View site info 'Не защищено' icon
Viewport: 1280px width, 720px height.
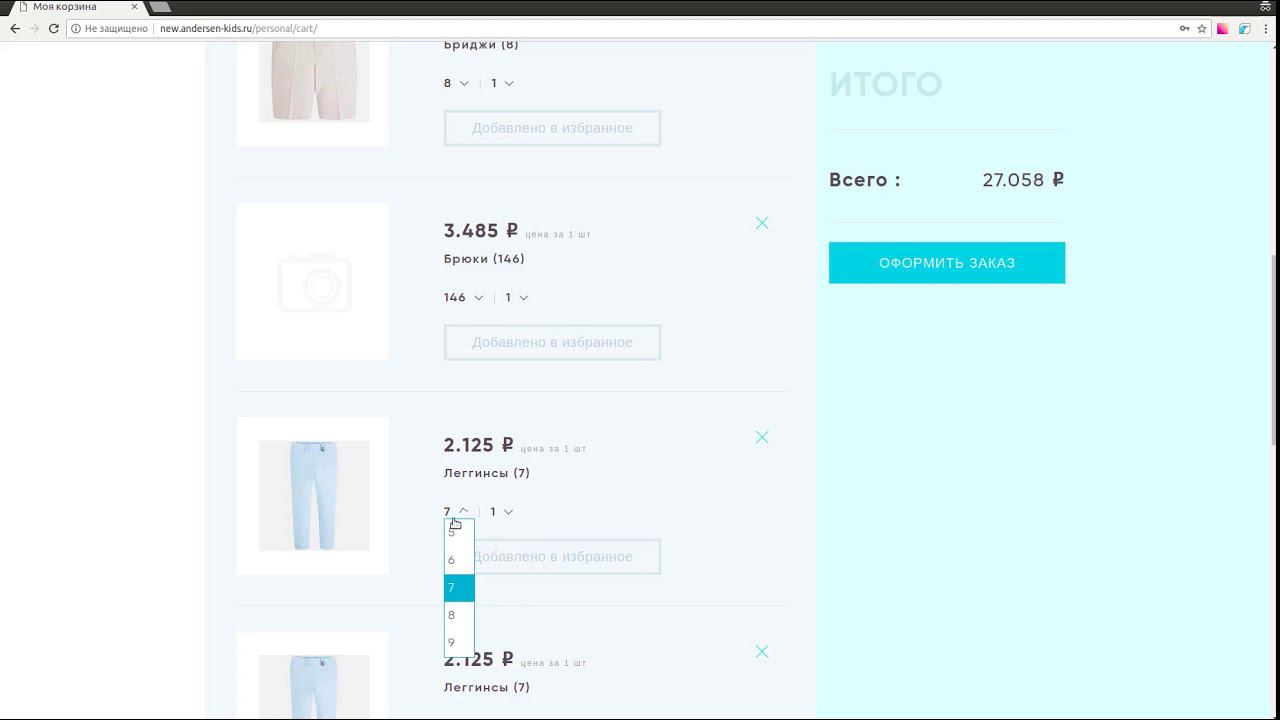(x=76, y=28)
